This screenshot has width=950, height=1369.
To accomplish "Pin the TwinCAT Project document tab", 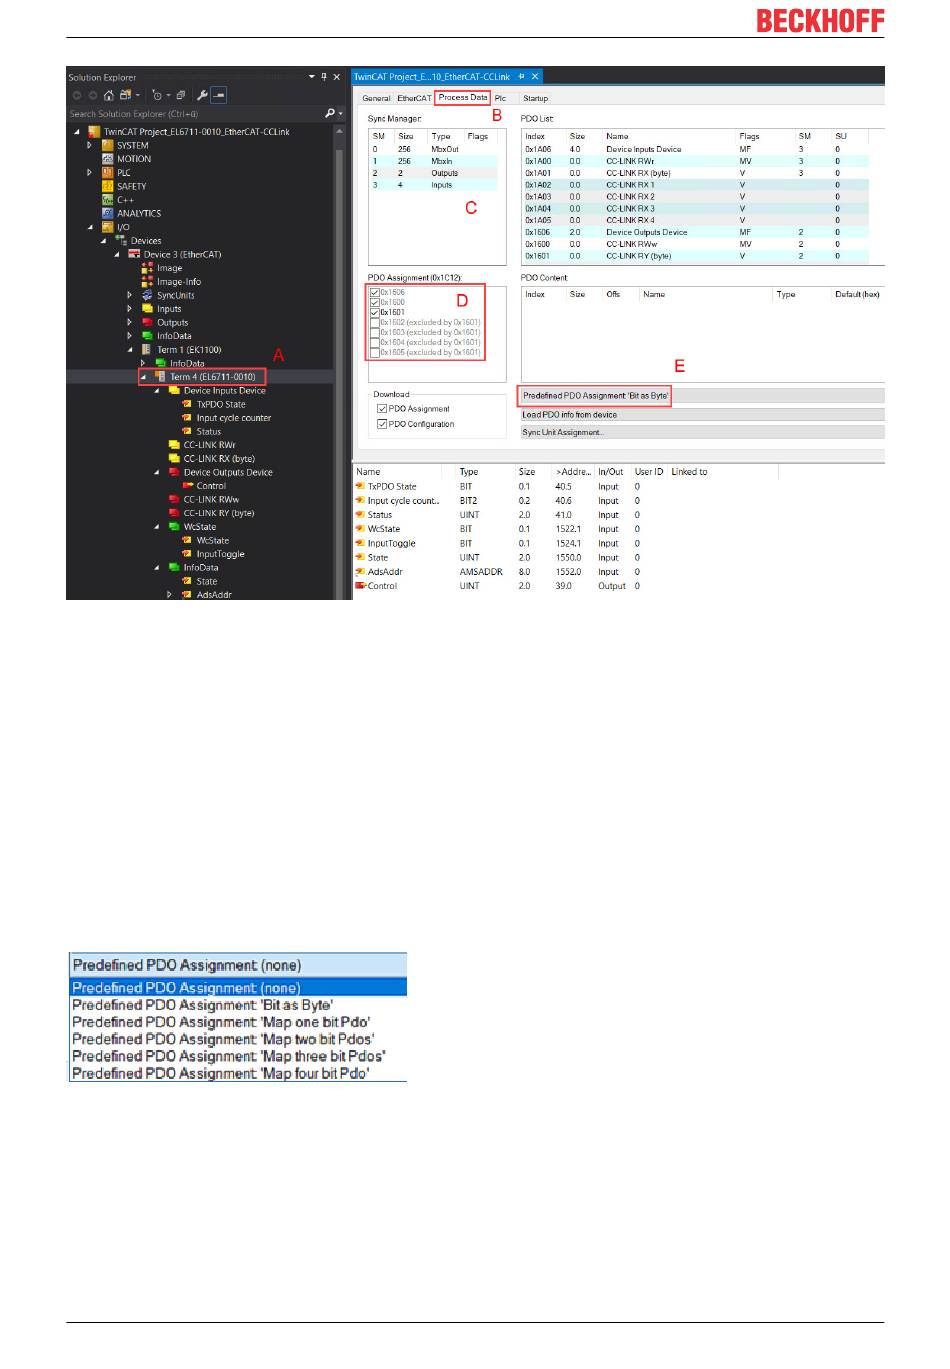I will (521, 76).
